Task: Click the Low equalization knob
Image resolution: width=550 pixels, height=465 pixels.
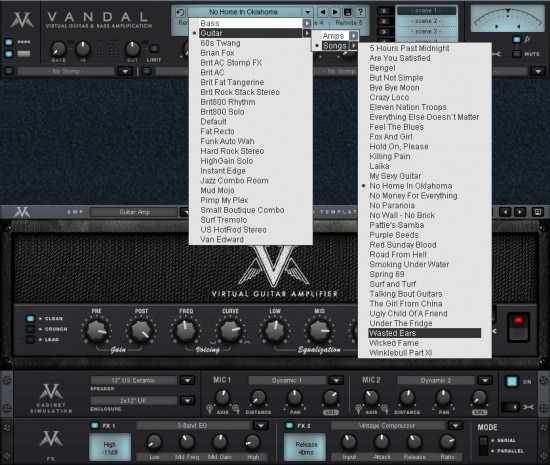Action: (x=275, y=331)
